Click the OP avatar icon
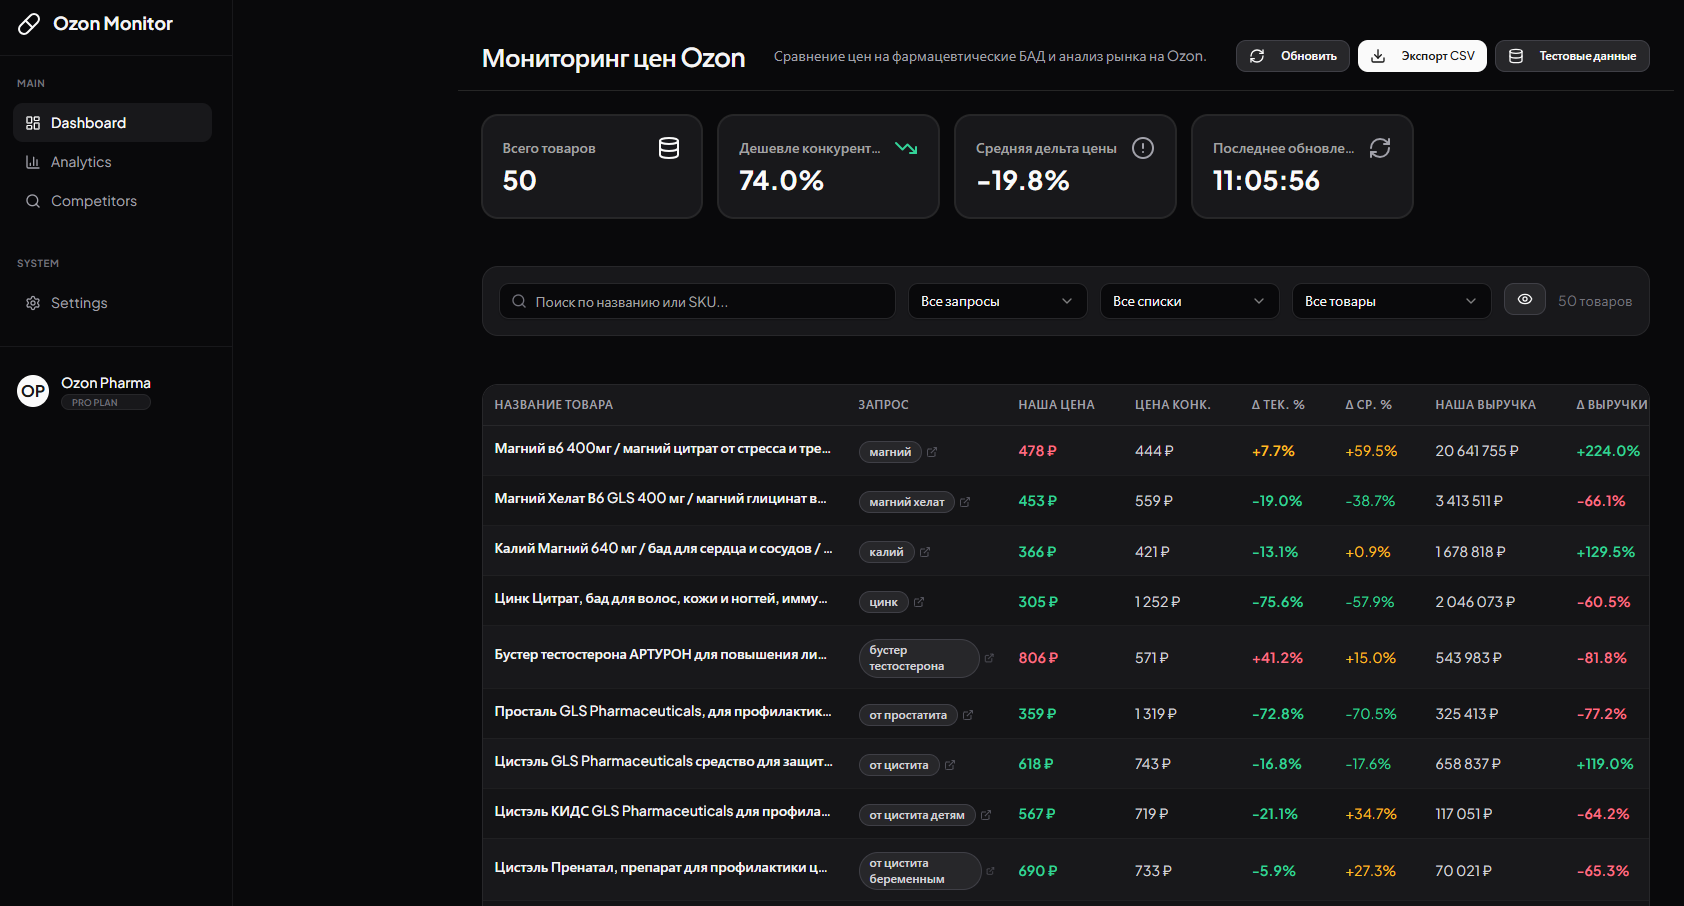 [33, 391]
